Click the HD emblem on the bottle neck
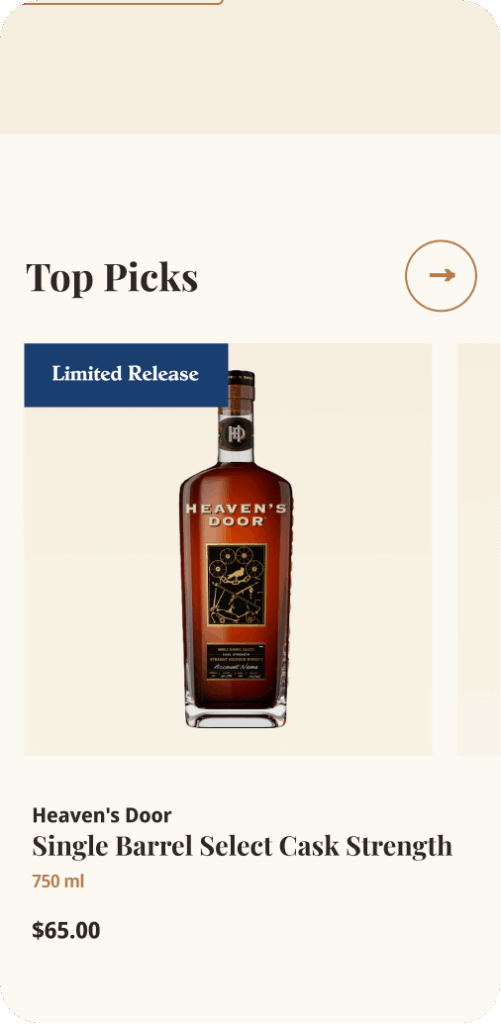The image size is (501, 1024). 236,433
